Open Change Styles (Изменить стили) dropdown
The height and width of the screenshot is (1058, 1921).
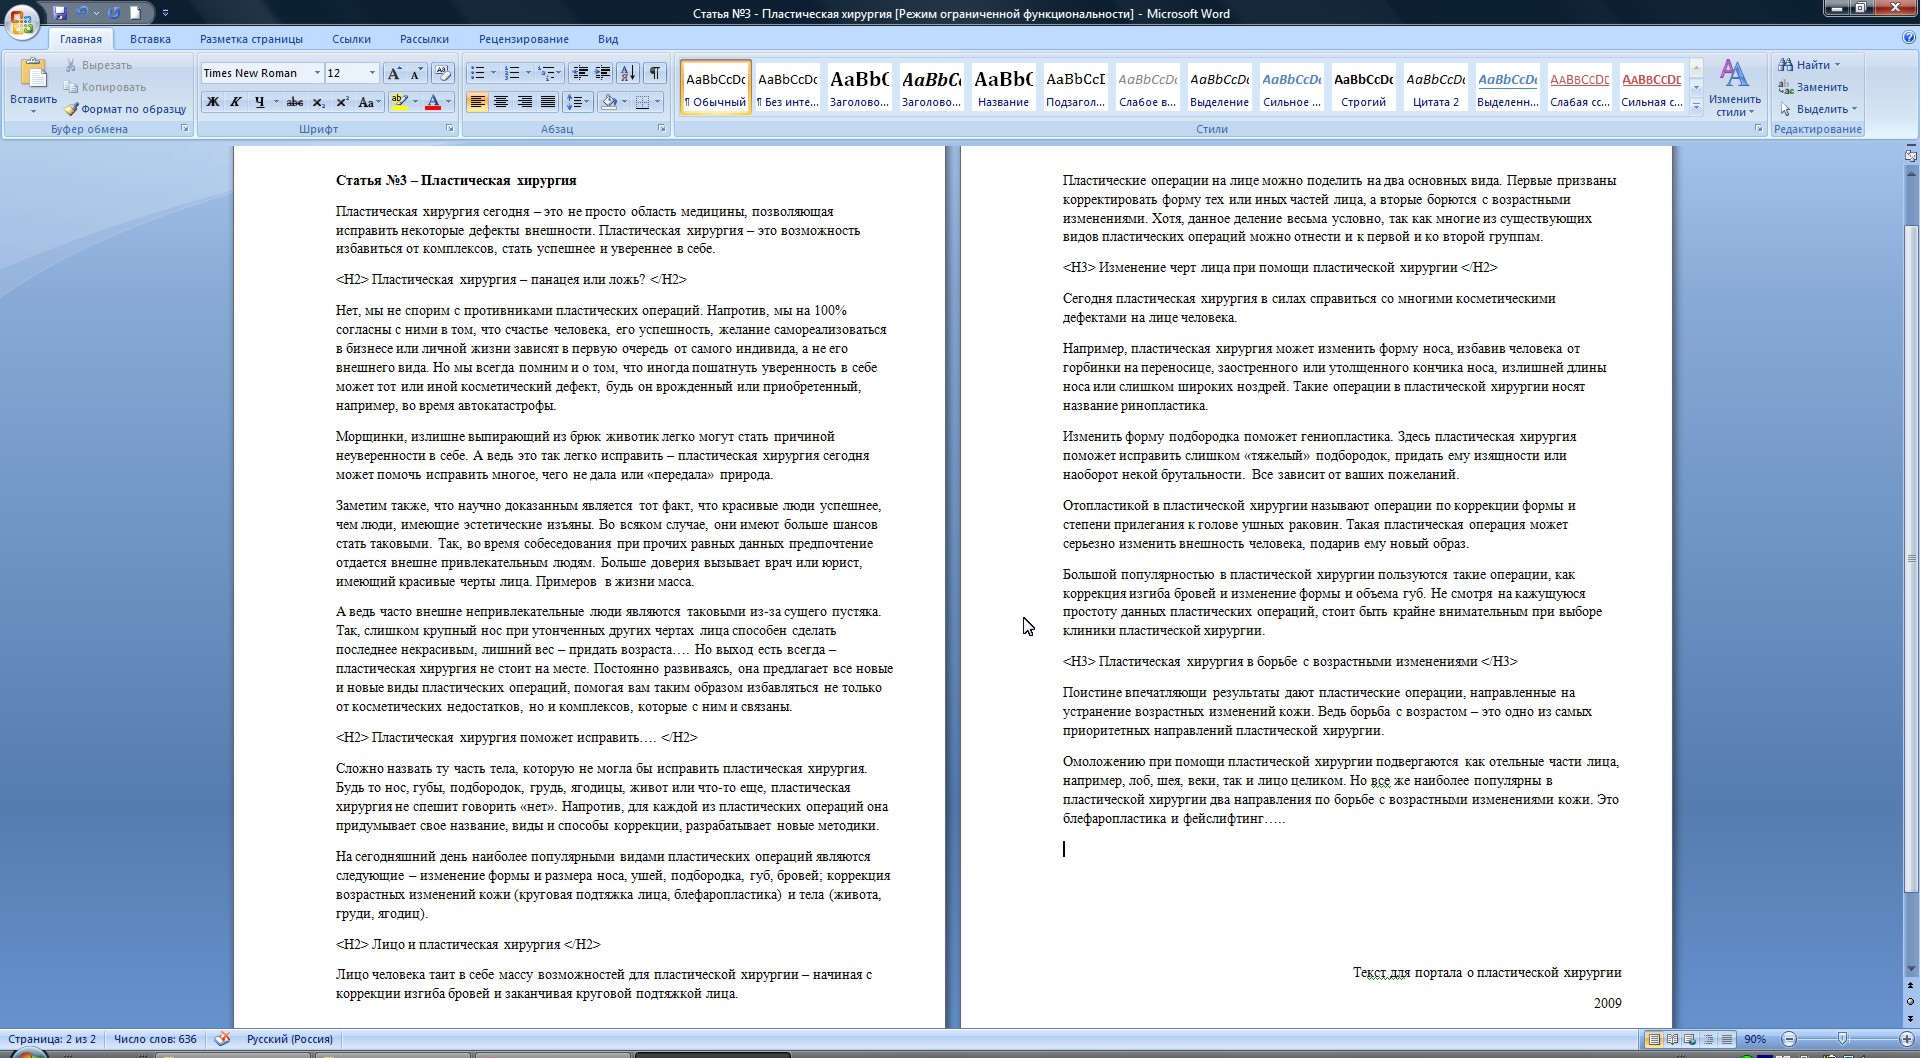click(x=1734, y=88)
